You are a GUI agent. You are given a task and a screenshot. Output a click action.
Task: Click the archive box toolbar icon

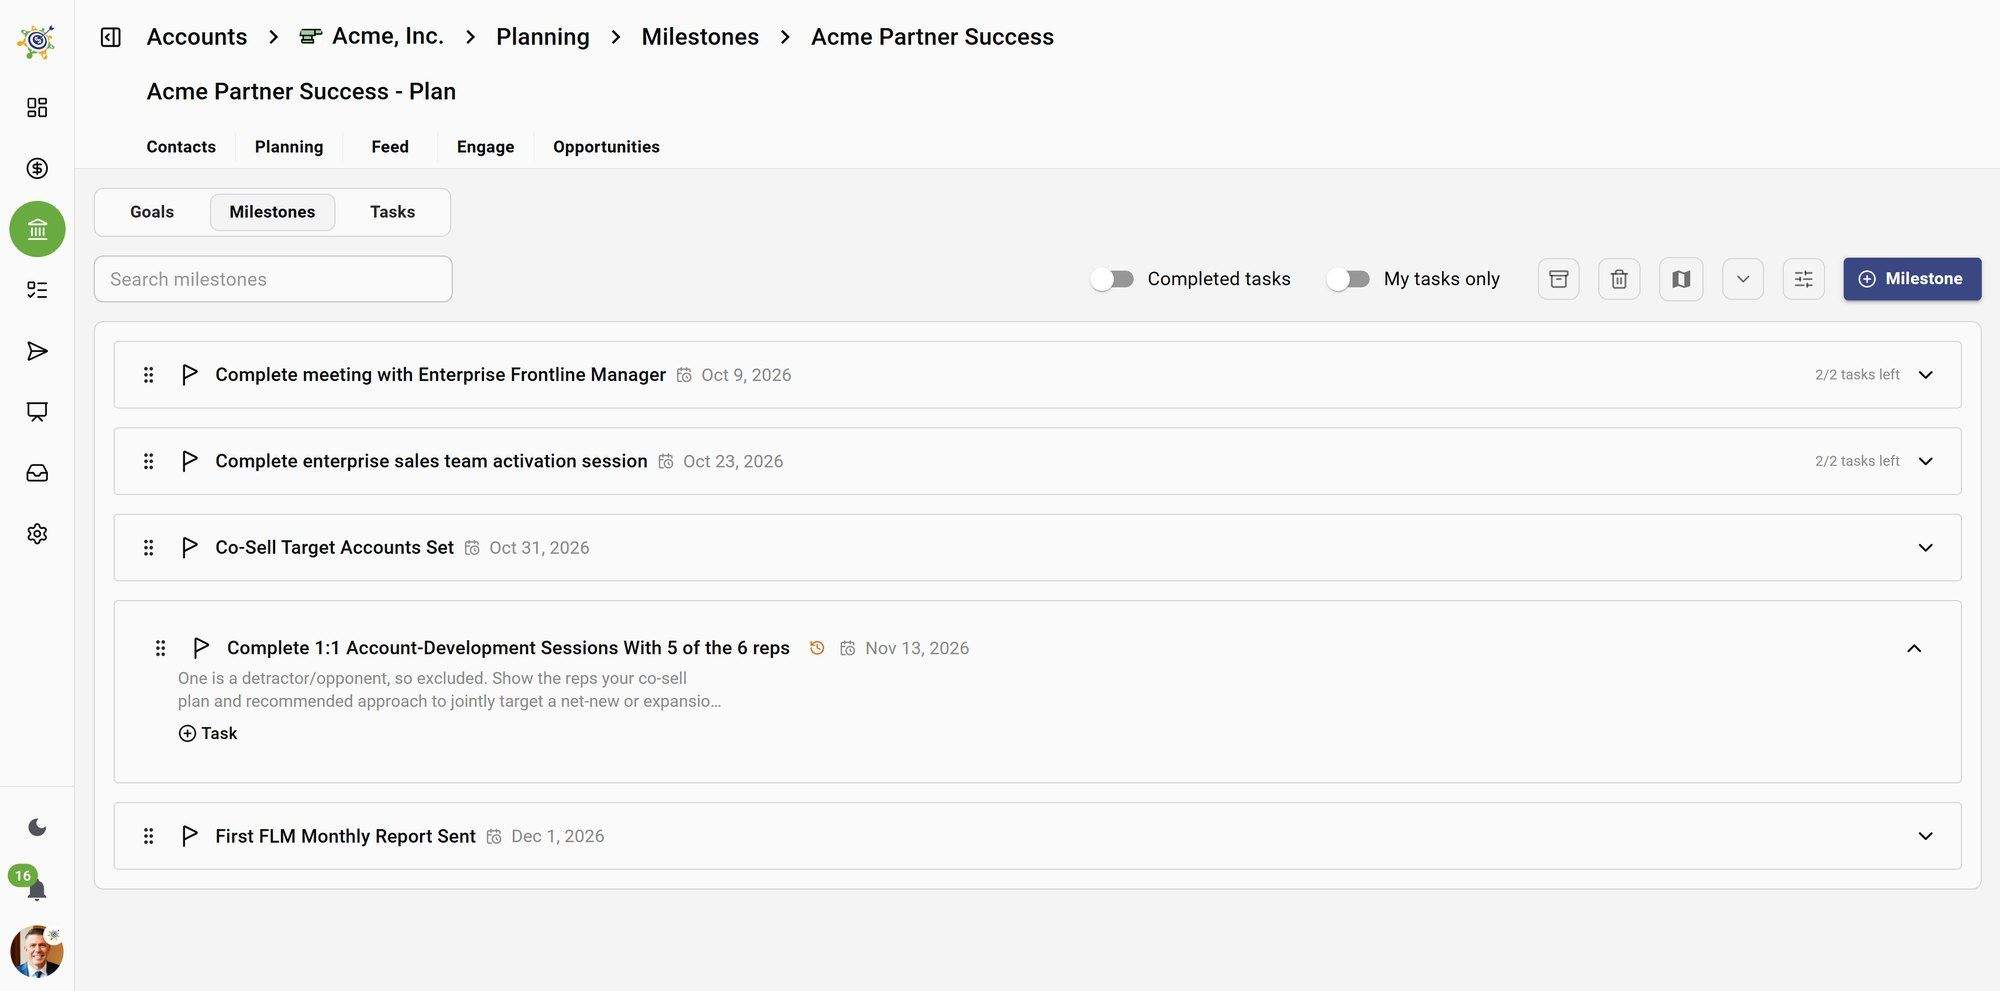[1559, 279]
